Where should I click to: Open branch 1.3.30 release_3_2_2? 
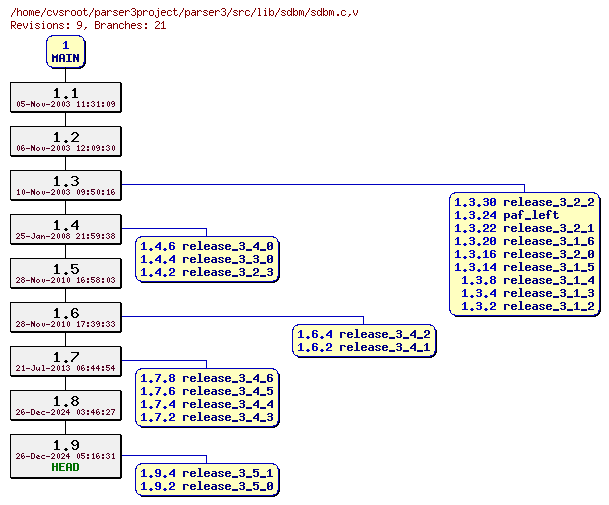pos(524,202)
